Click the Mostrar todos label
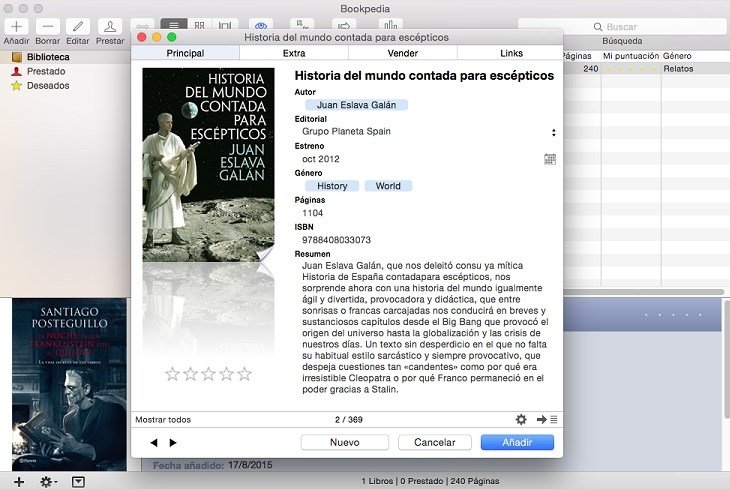Viewport: 730px width, 489px height. pyautogui.click(x=163, y=420)
